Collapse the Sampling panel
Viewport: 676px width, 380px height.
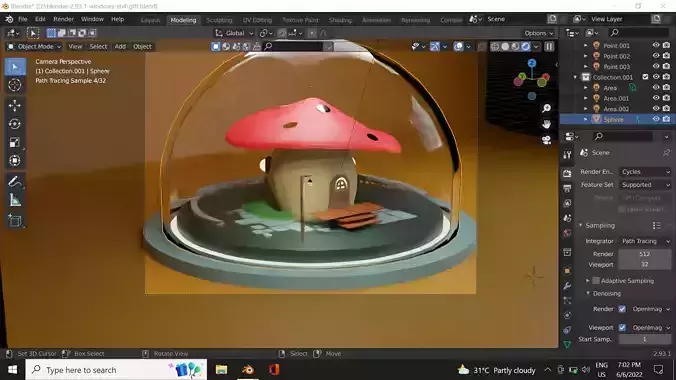(x=581, y=226)
